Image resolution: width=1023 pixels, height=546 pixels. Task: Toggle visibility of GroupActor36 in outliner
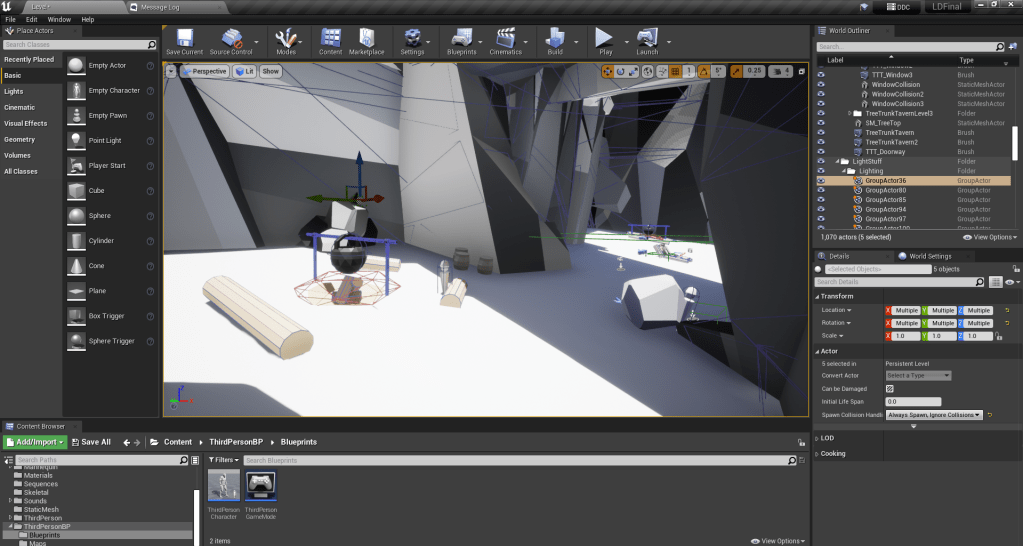point(821,181)
